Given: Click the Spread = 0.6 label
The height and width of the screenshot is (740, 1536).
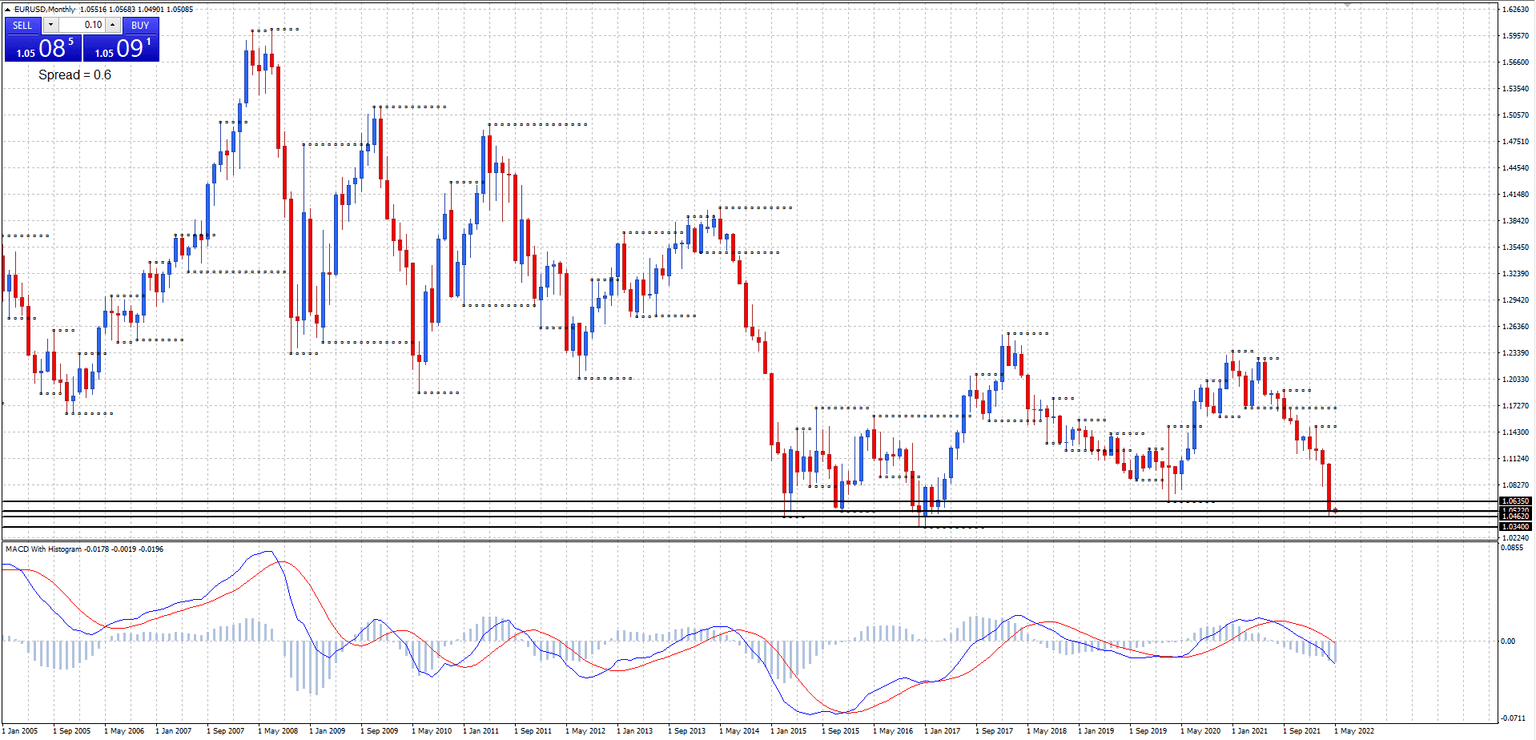Looking at the screenshot, I should click(73, 73).
